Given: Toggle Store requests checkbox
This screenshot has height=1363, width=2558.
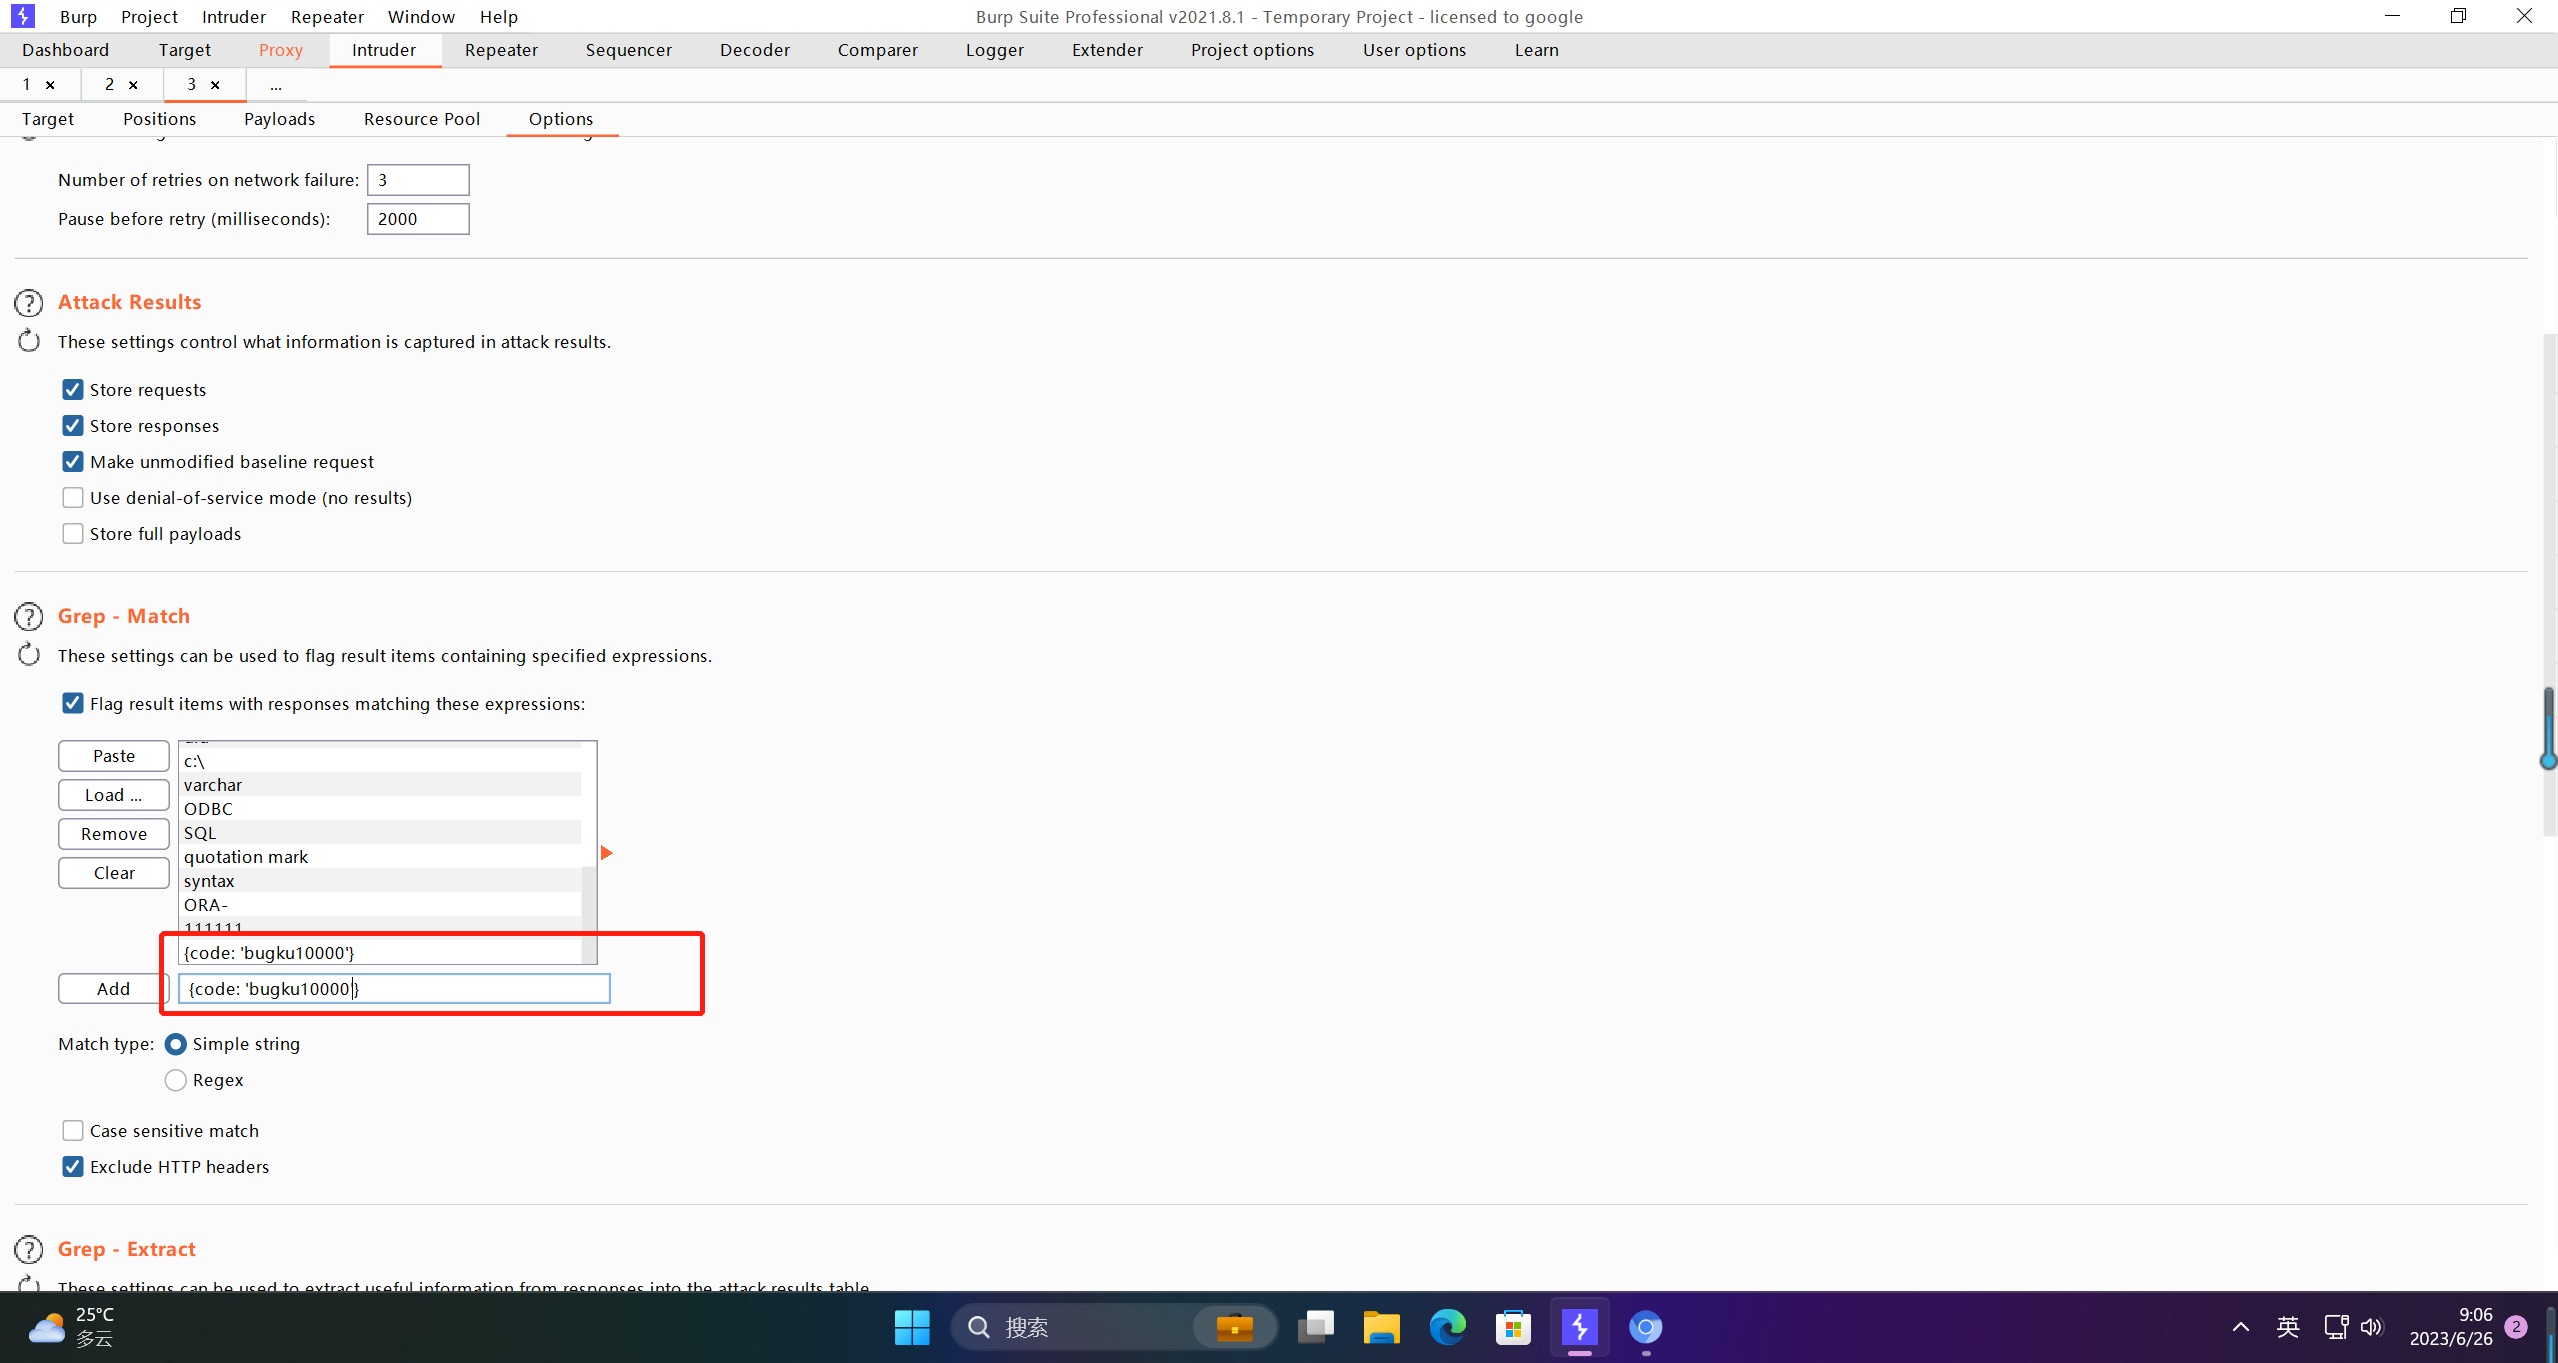Looking at the screenshot, I should point(73,389).
